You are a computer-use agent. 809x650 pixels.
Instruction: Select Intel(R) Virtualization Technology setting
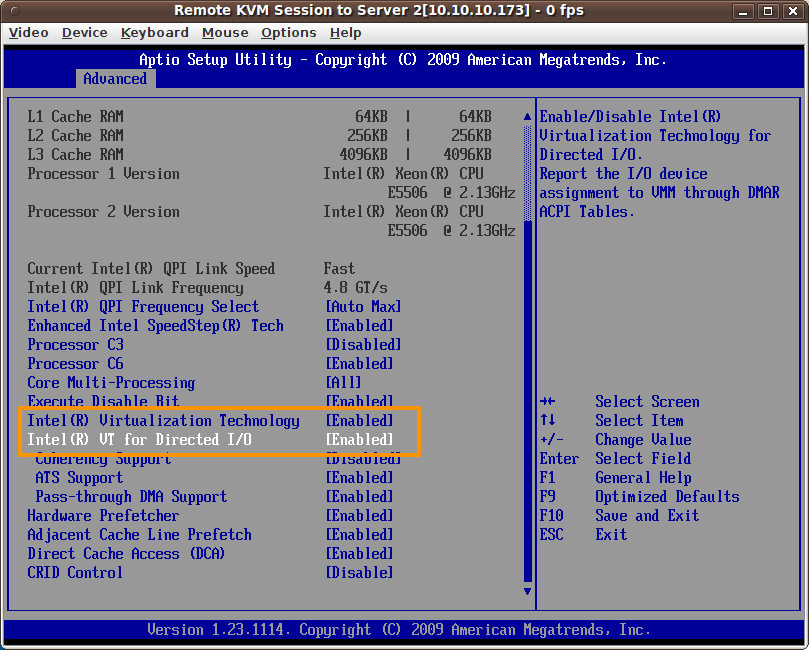(163, 421)
